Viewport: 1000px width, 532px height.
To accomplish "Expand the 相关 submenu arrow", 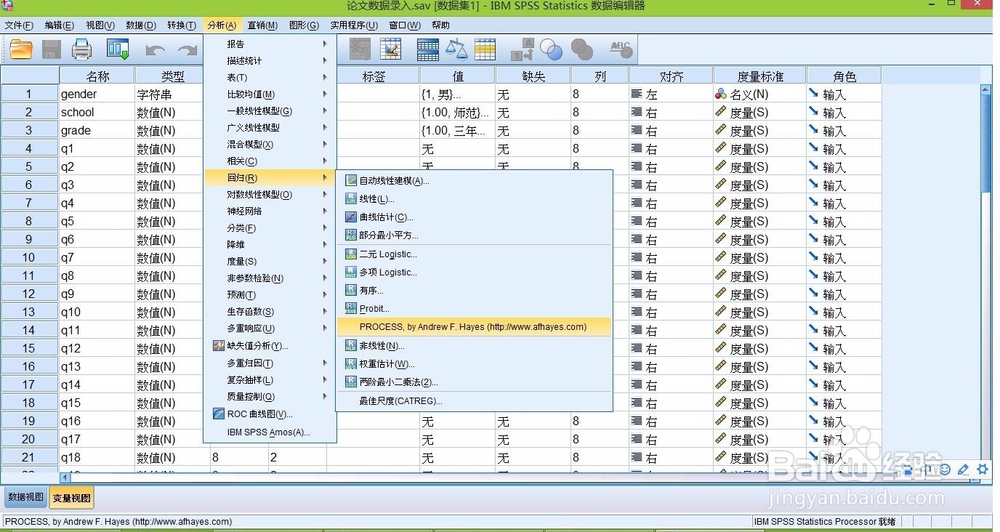I will click(325, 161).
